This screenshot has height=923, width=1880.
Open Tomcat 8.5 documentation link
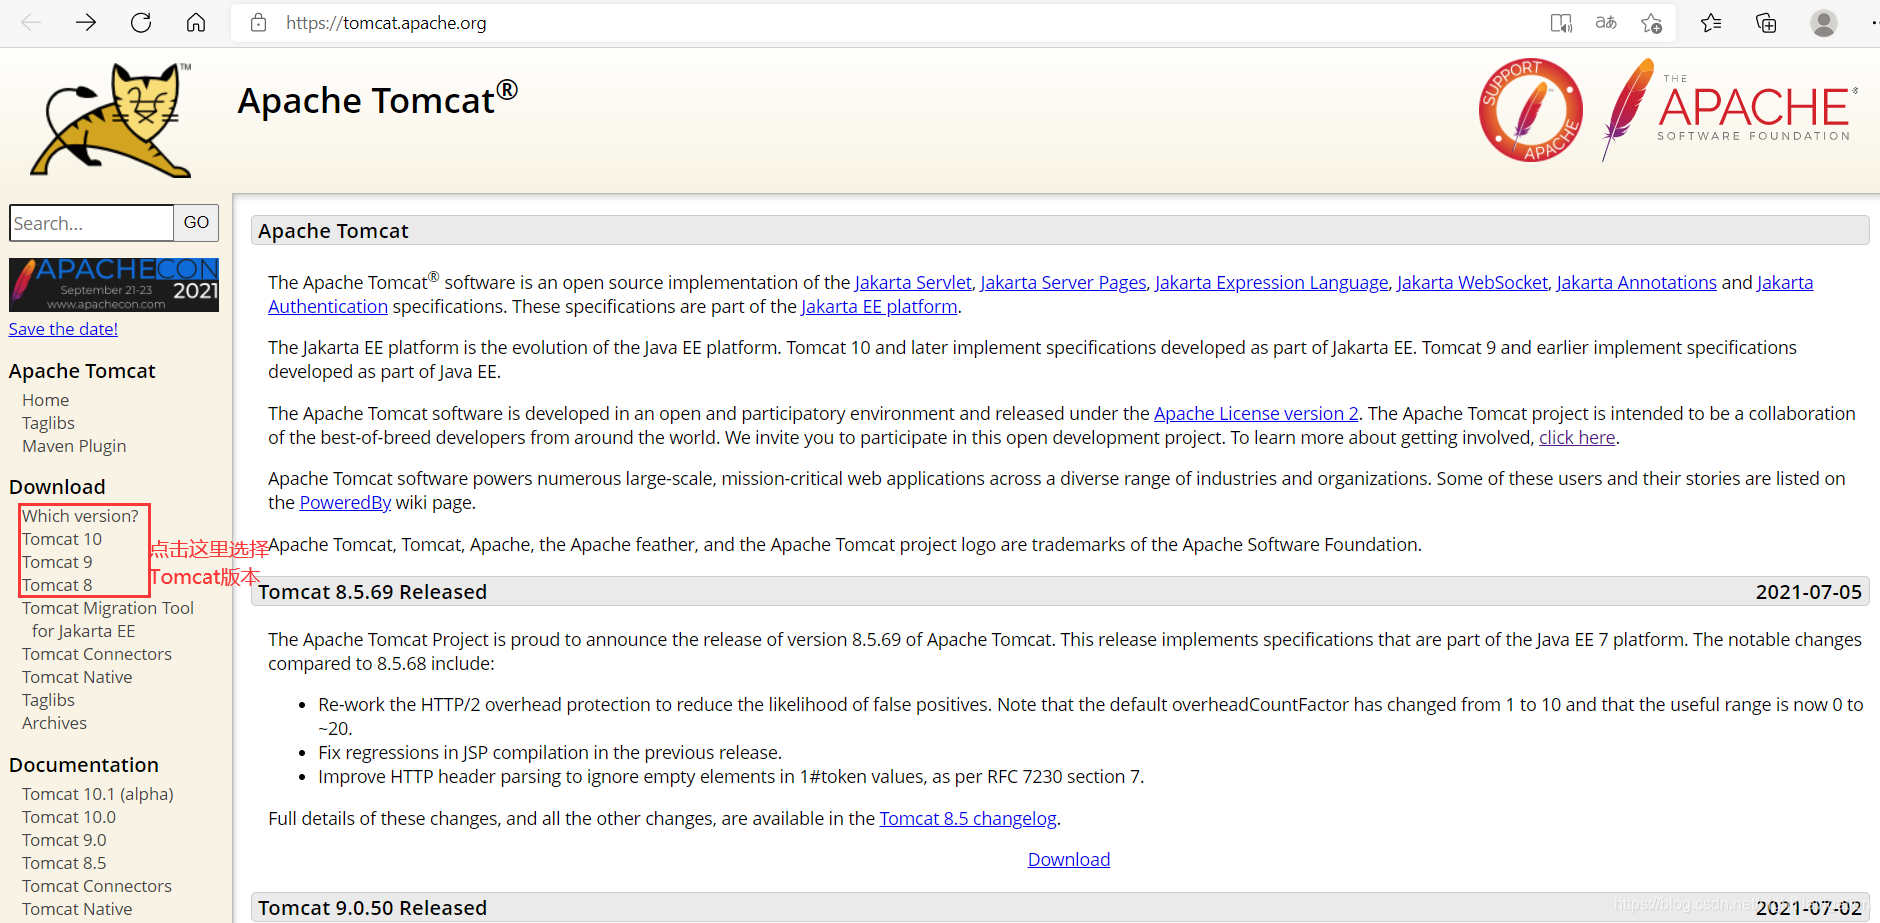pos(64,863)
